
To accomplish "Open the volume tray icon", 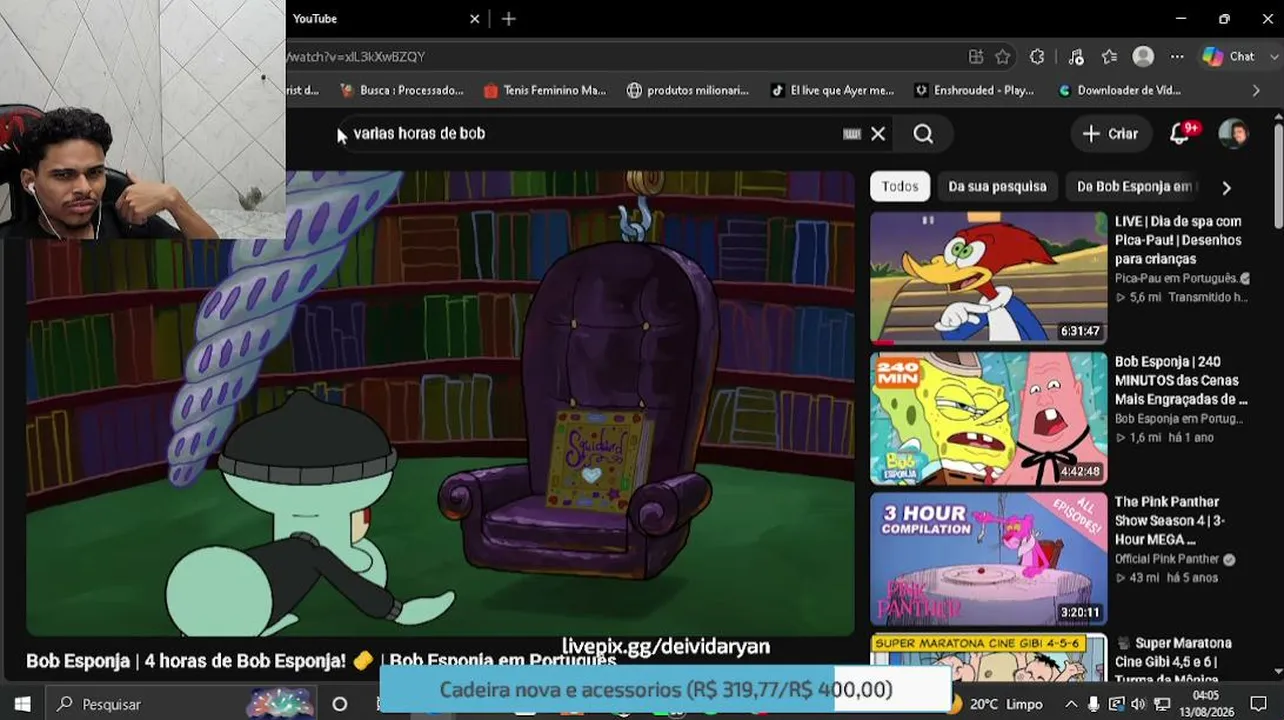I will (x=1139, y=704).
